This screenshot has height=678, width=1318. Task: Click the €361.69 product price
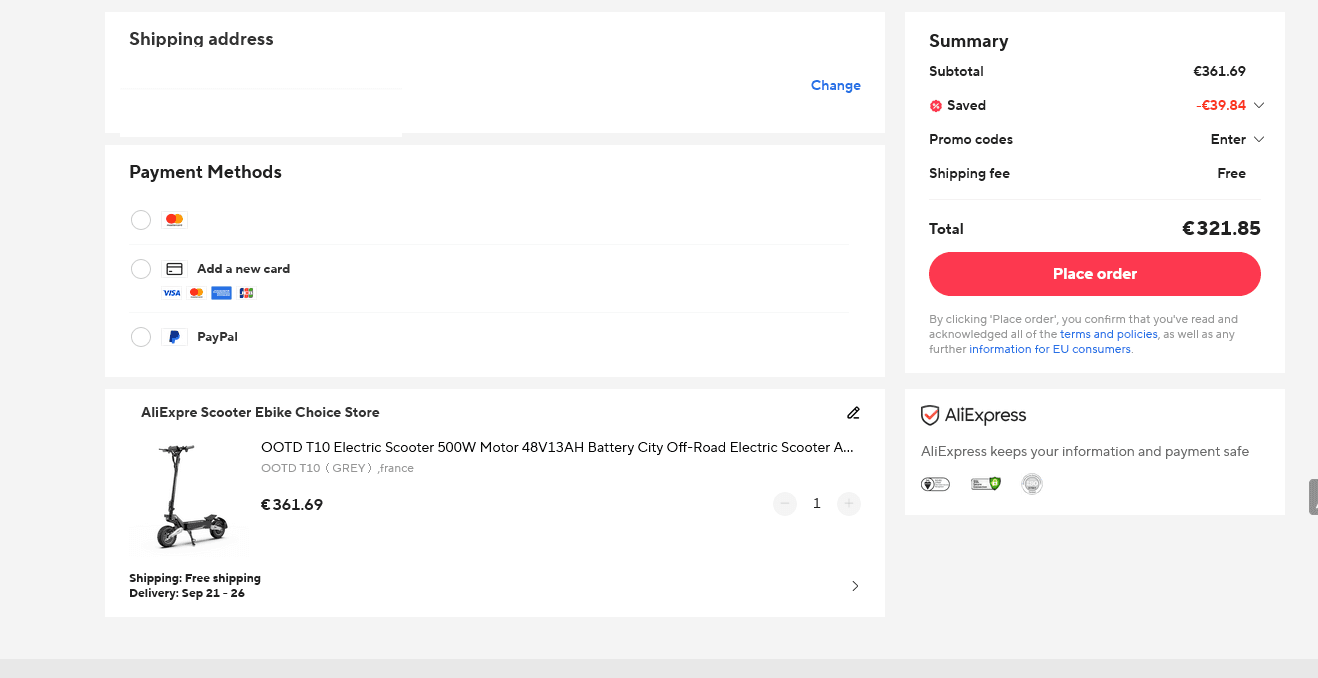click(292, 505)
